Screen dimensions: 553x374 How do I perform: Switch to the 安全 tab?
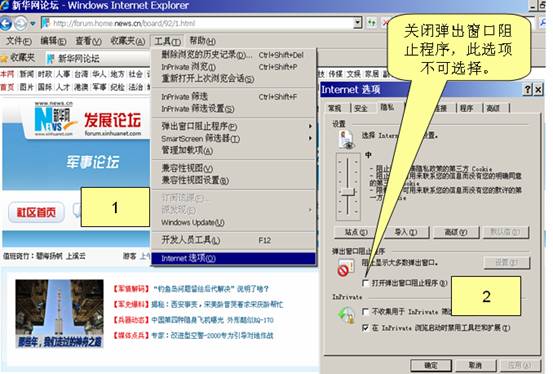361,108
